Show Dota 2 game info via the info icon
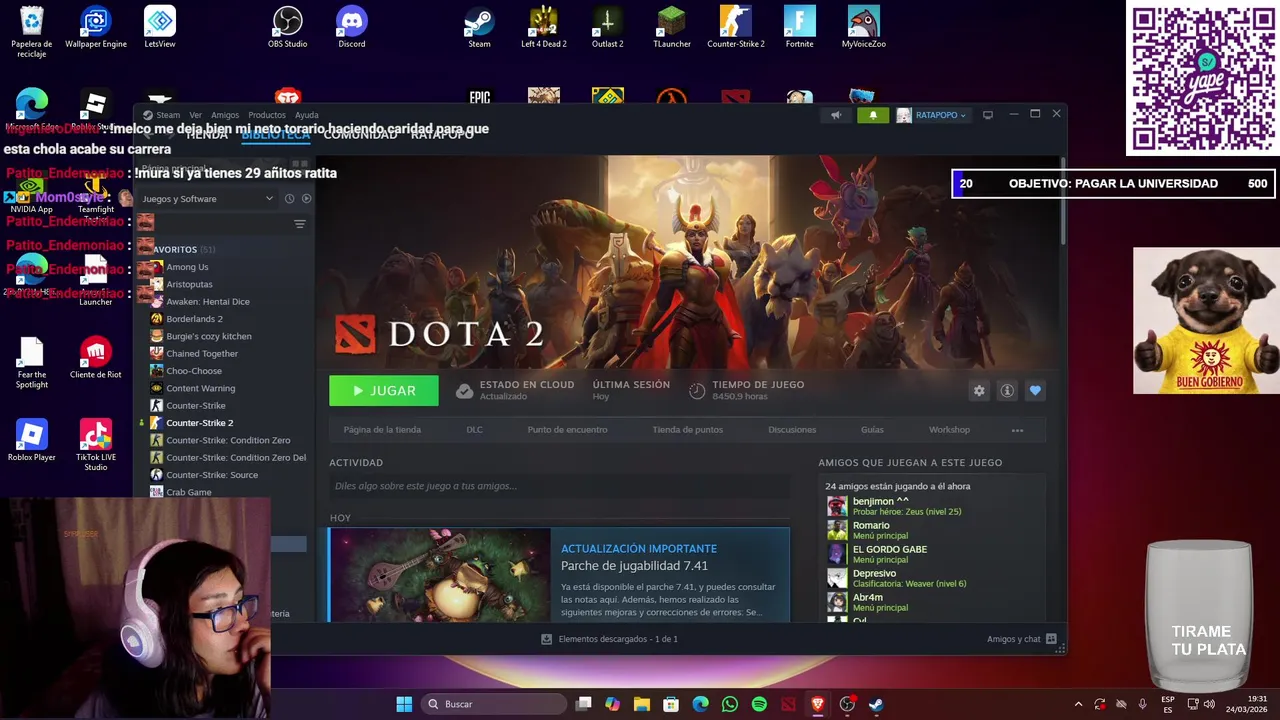The height and width of the screenshot is (720, 1280). pyautogui.click(x=1007, y=391)
